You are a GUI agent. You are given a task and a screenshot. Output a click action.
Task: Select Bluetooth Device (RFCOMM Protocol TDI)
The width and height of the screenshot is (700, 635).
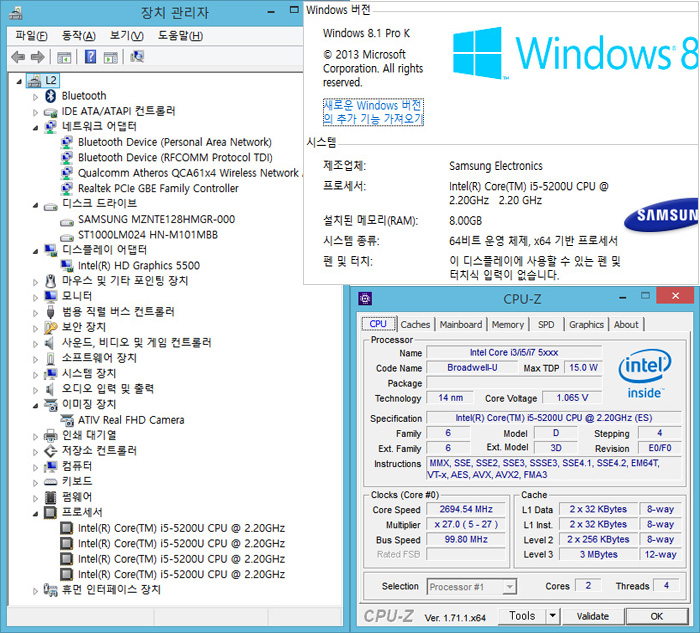[x=175, y=158]
